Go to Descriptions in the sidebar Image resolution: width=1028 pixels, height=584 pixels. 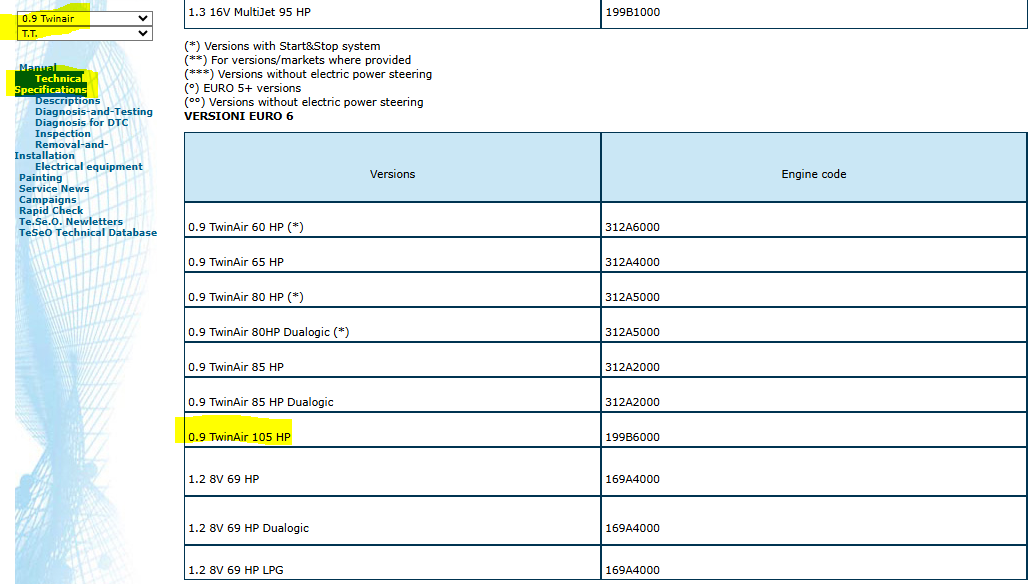[x=67, y=101]
